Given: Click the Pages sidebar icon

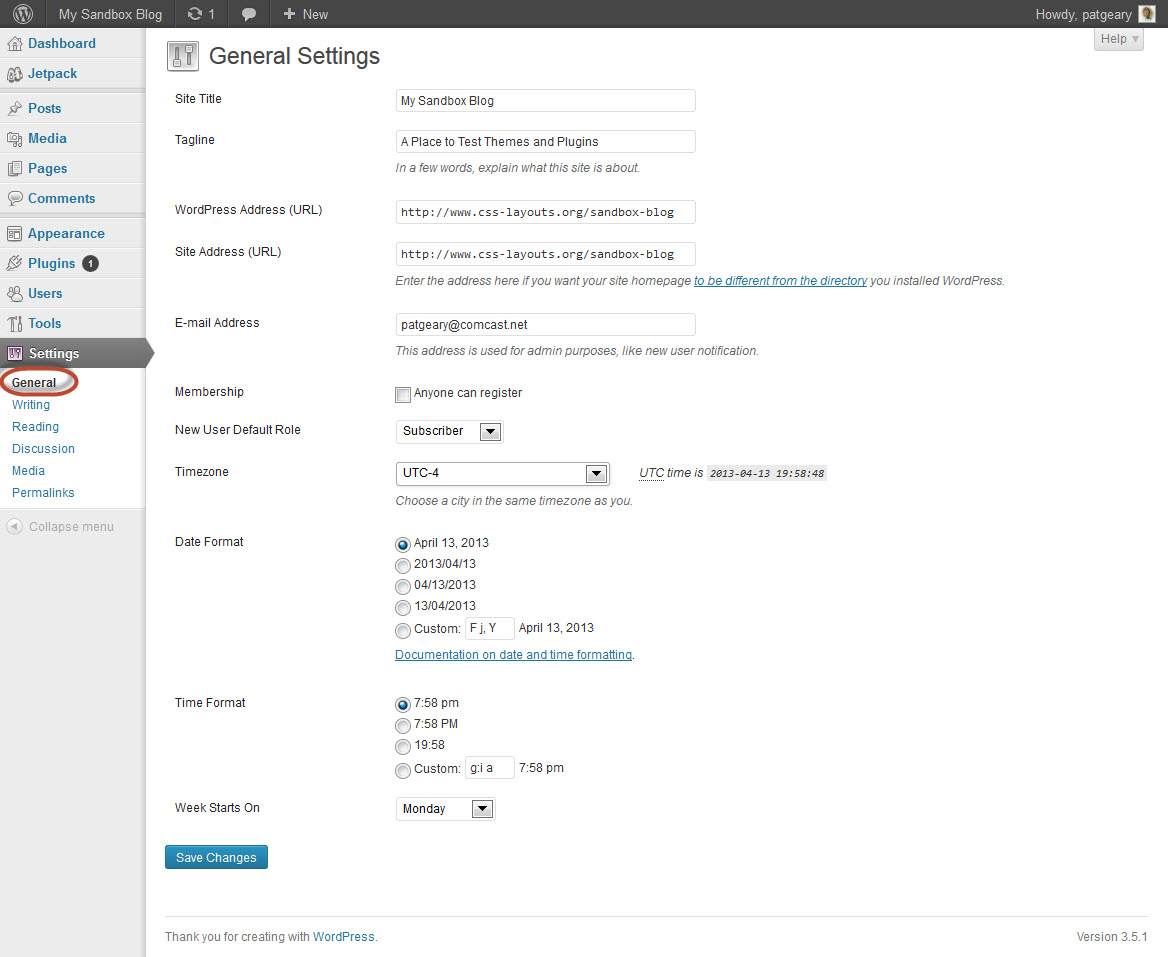Looking at the screenshot, I should (15, 169).
